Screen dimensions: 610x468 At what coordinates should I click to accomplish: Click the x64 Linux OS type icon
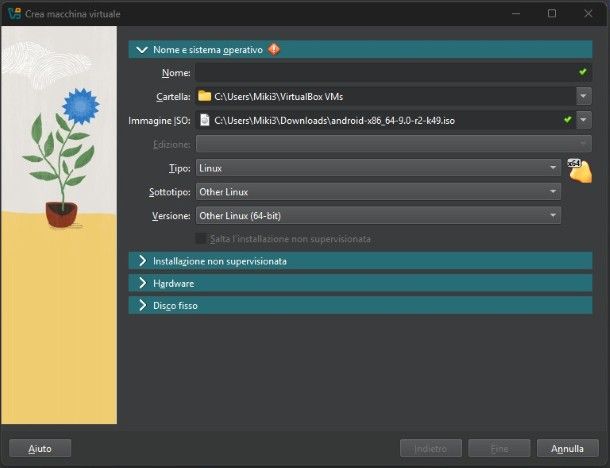pos(580,170)
